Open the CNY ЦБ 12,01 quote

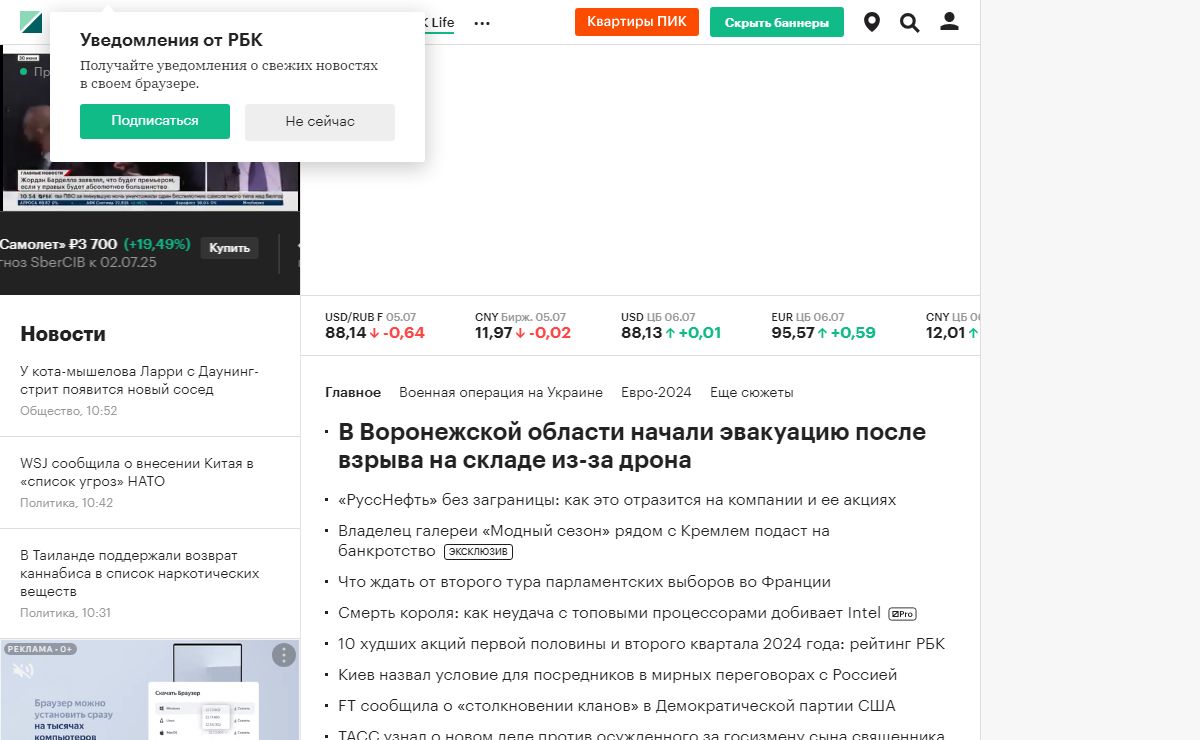(x=952, y=326)
